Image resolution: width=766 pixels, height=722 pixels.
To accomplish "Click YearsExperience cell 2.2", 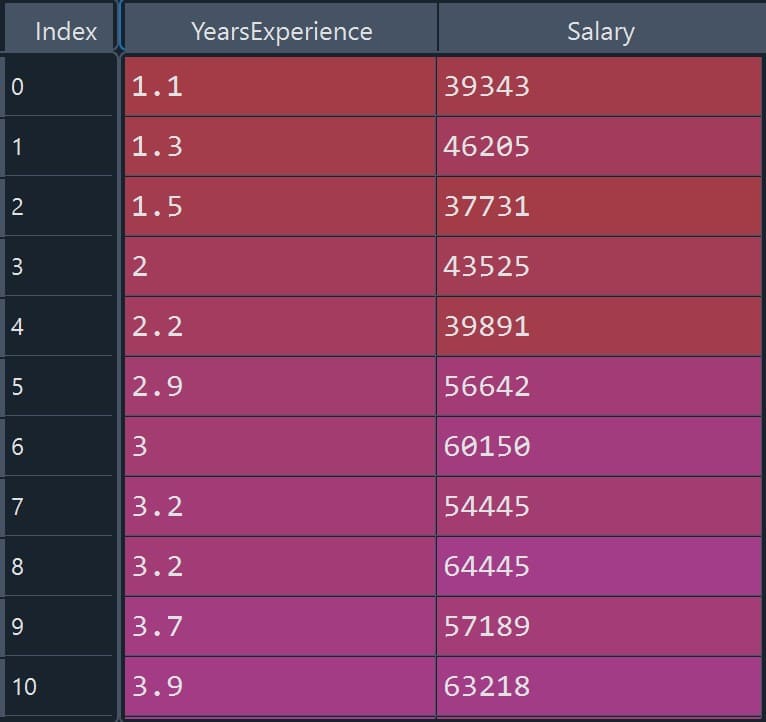I will tap(280, 327).
